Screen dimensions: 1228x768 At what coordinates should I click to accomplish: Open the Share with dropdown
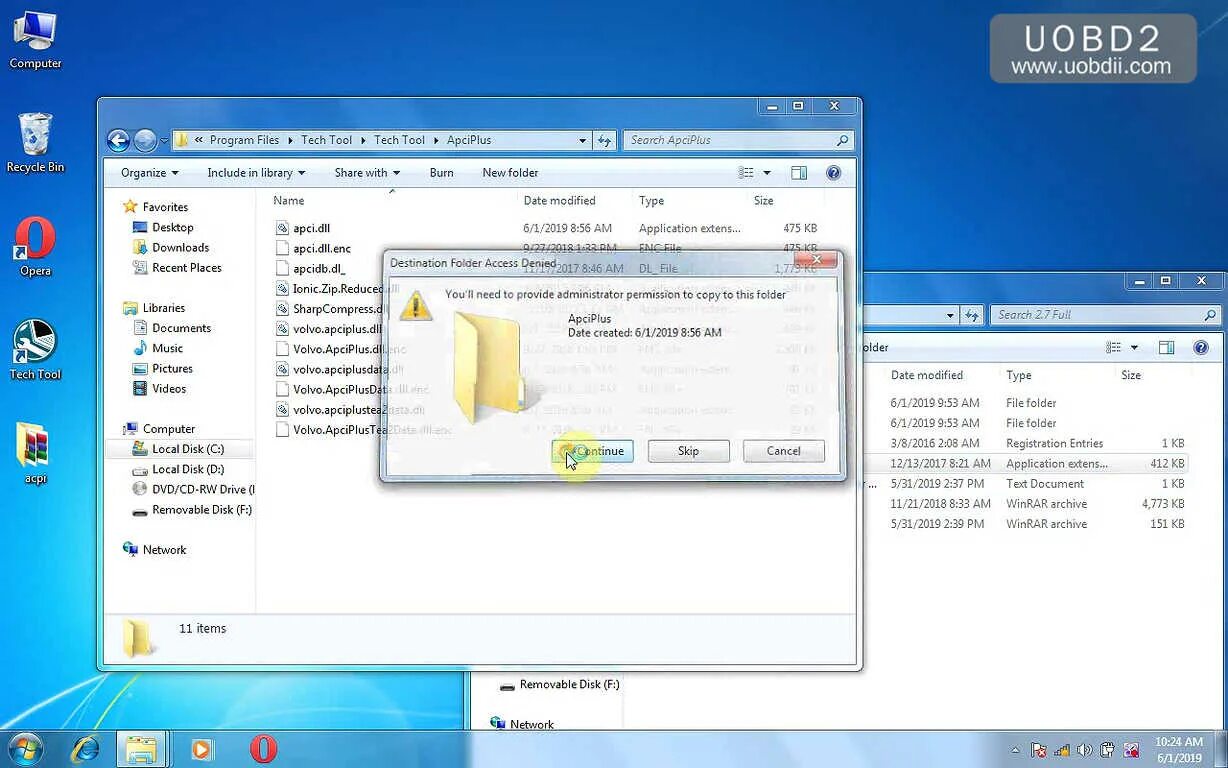(367, 173)
